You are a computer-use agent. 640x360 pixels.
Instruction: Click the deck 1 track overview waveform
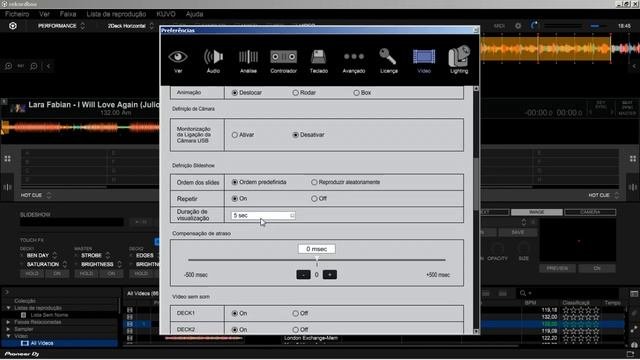pos(80,127)
